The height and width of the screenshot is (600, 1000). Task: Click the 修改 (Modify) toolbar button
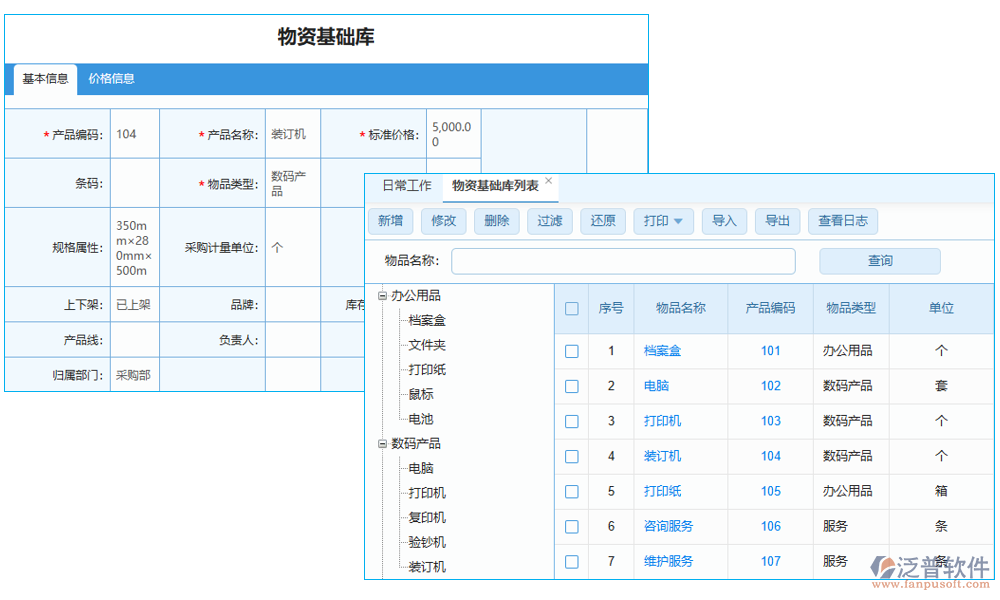444,221
